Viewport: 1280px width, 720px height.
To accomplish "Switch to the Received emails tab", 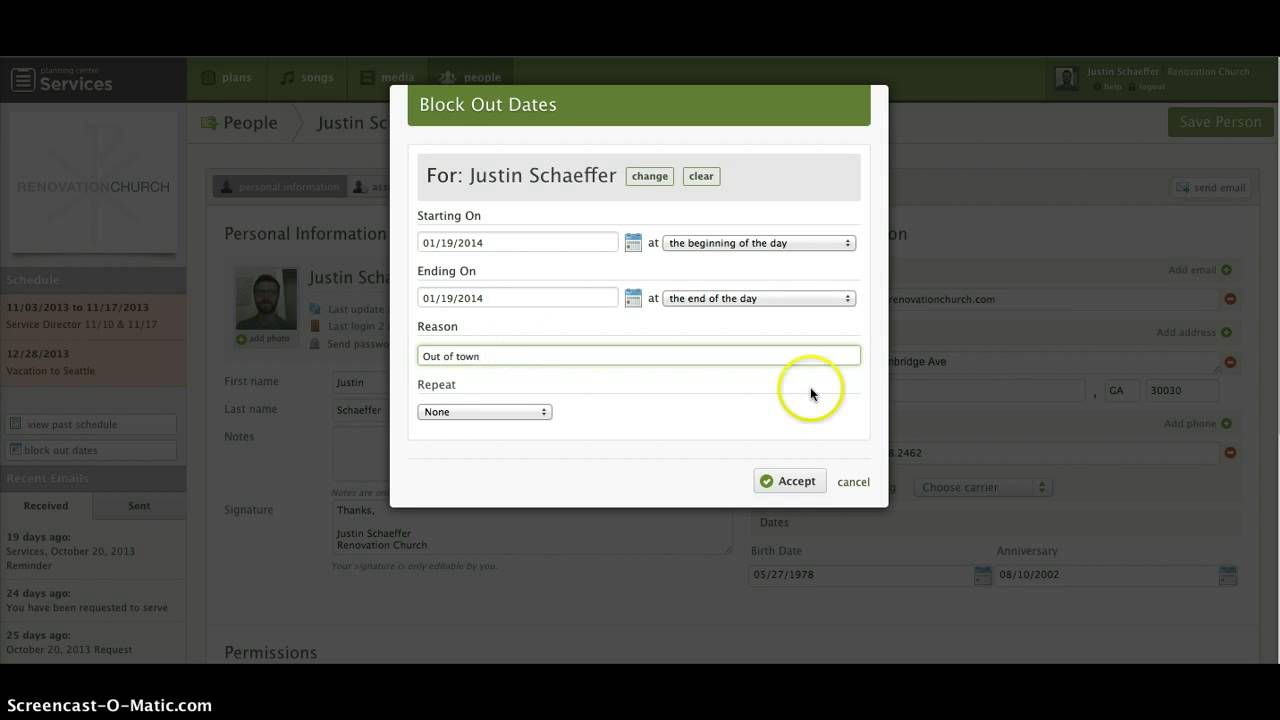I will pyautogui.click(x=46, y=506).
